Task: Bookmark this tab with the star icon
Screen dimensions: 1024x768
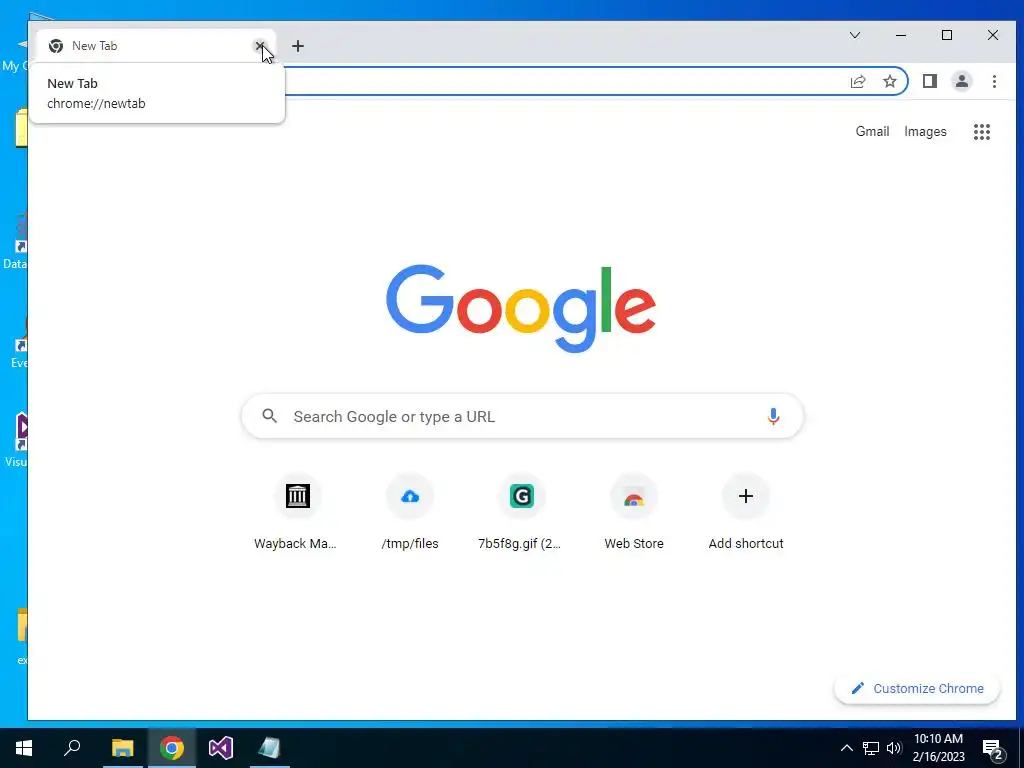Action: (889, 81)
